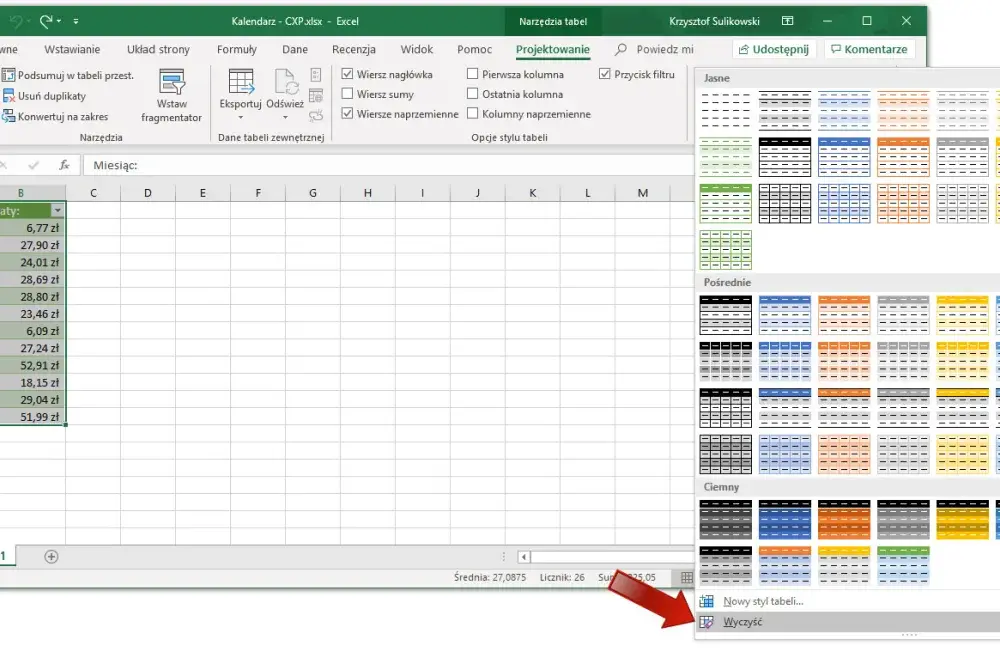
Task: Open the Układ strony tab
Action: [x=158, y=49]
